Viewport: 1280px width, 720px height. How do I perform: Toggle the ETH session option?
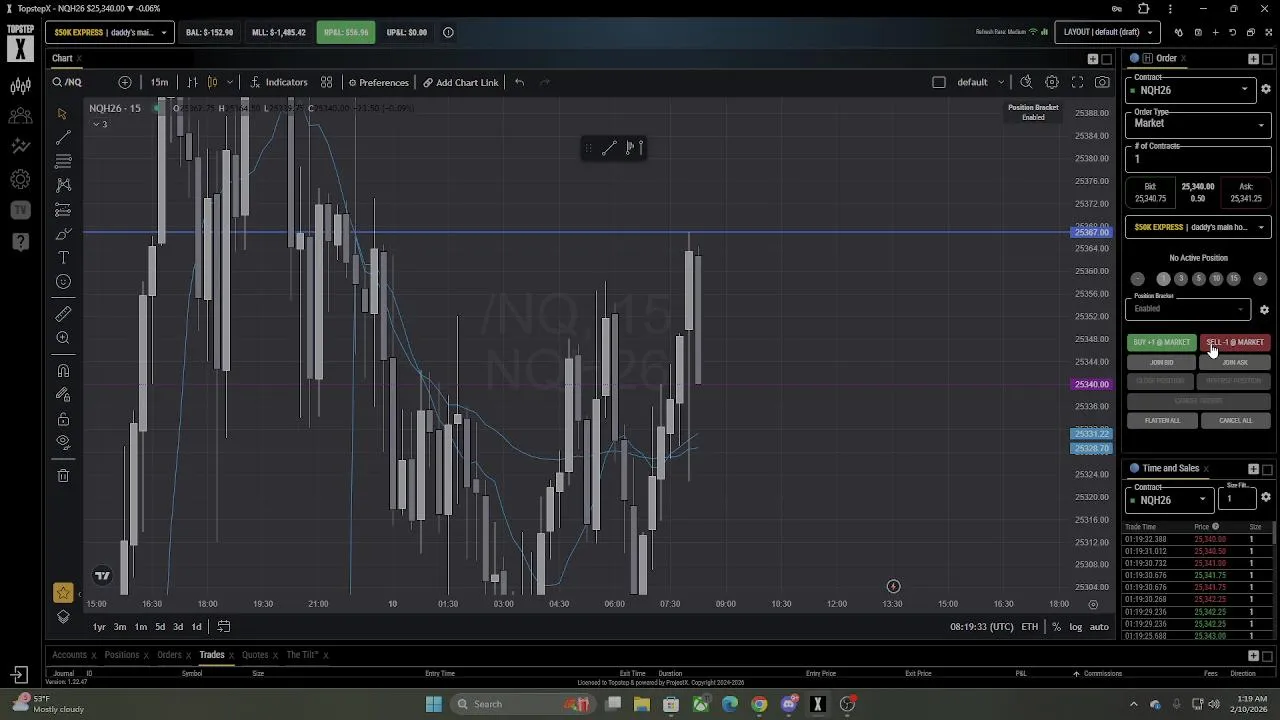point(1029,627)
